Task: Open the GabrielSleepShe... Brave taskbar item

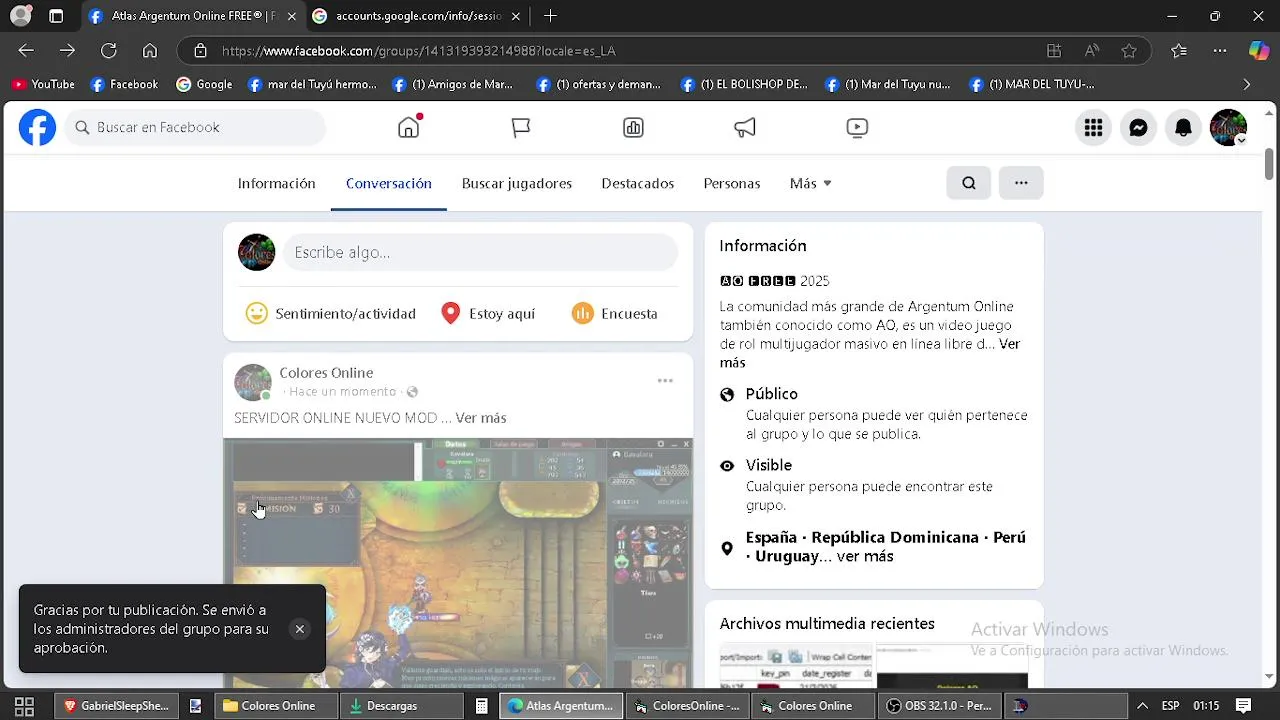Action: click(x=117, y=706)
